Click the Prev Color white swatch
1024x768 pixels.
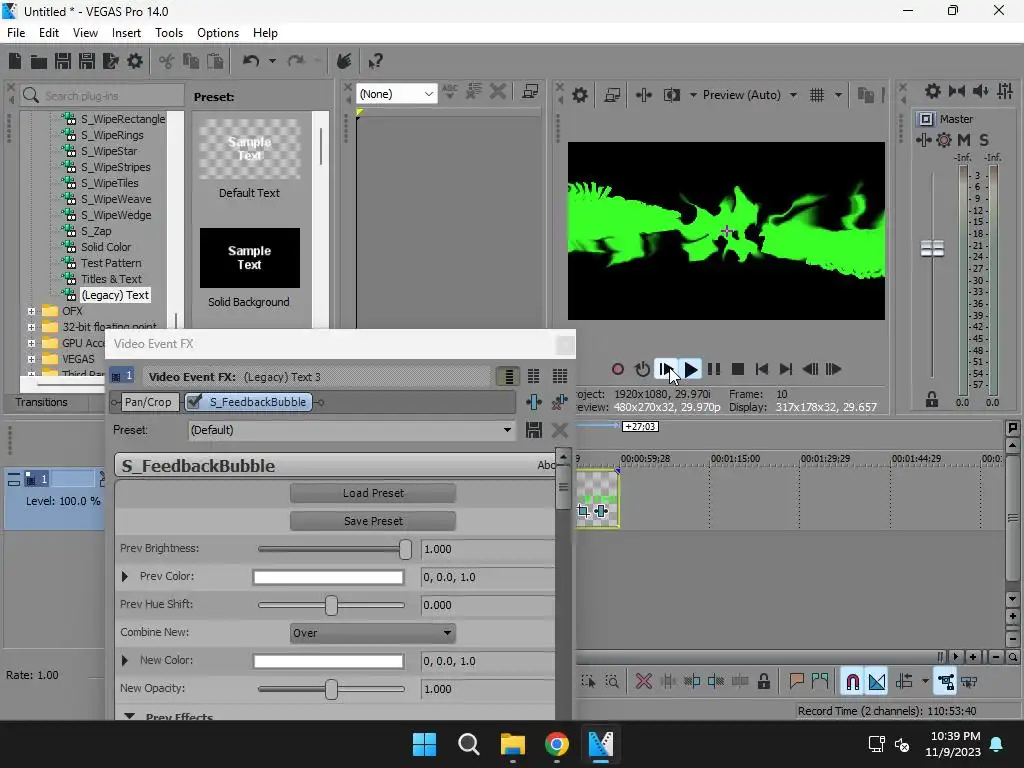[328, 577]
